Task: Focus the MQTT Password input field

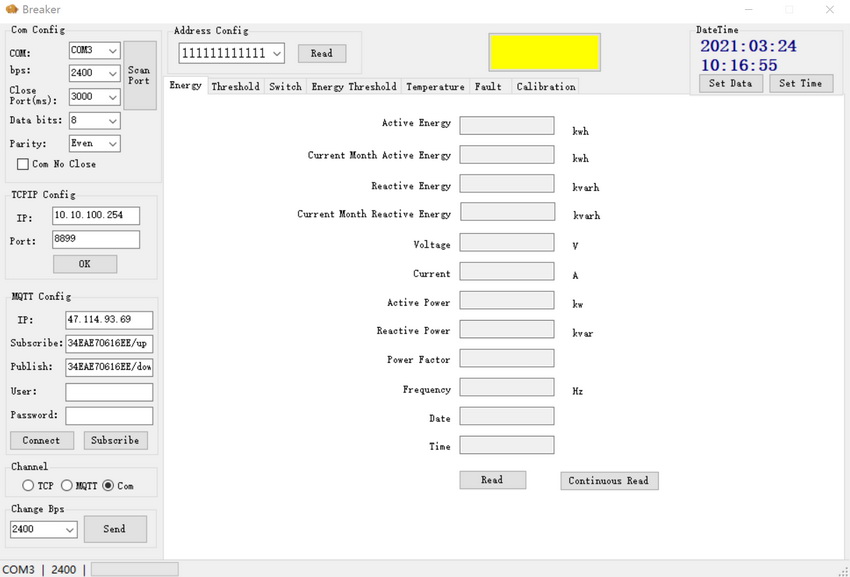Action: pos(109,415)
